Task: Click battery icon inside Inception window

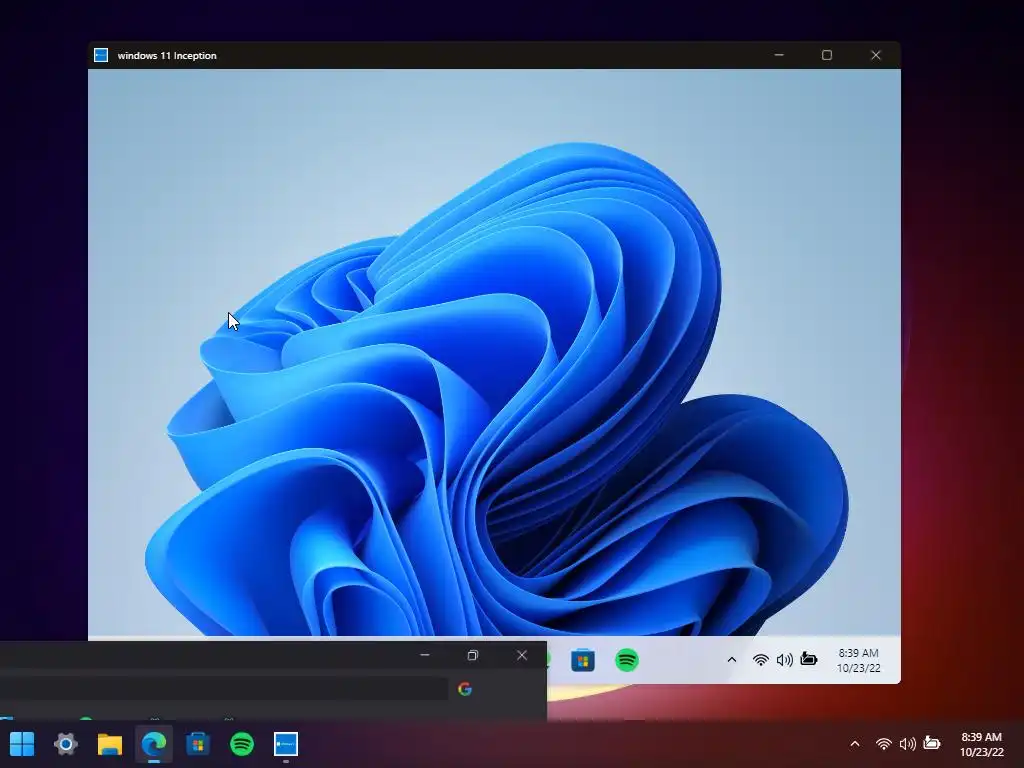Action: click(x=808, y=658)
